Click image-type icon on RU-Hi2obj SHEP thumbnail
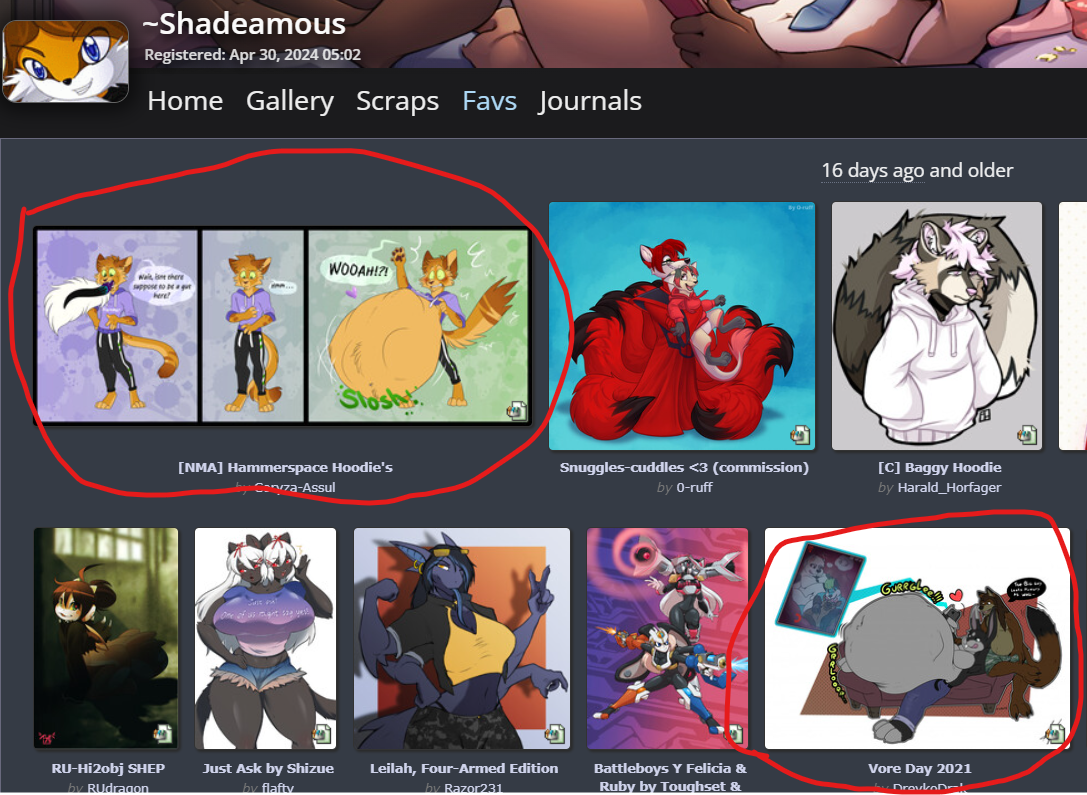The height and width of the screenshot is (795, 1087). click(x=163, y=733)
